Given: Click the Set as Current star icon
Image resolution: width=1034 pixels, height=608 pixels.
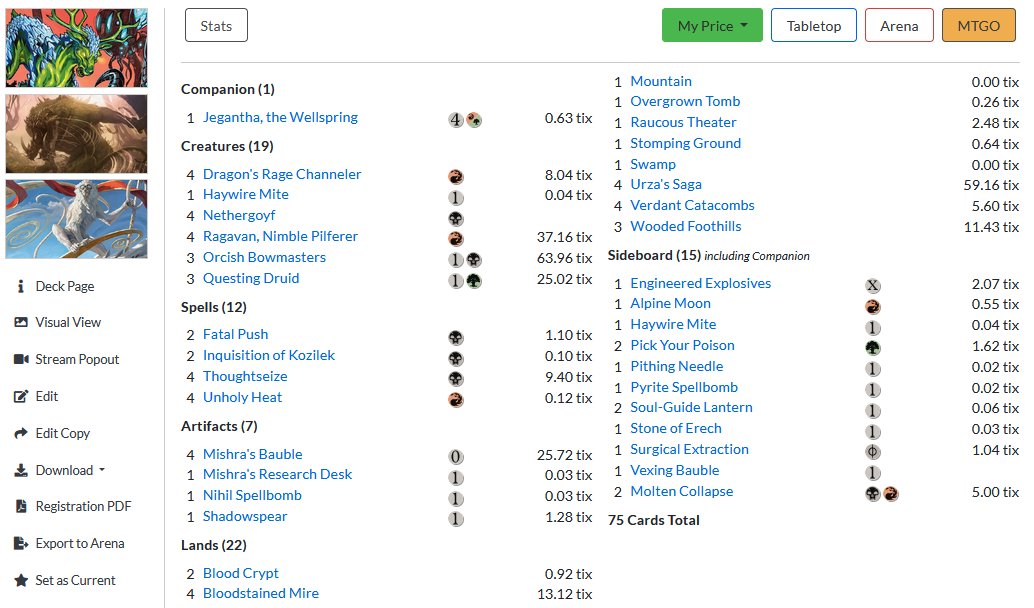Looking at the screenshot, I should point(21,580).
